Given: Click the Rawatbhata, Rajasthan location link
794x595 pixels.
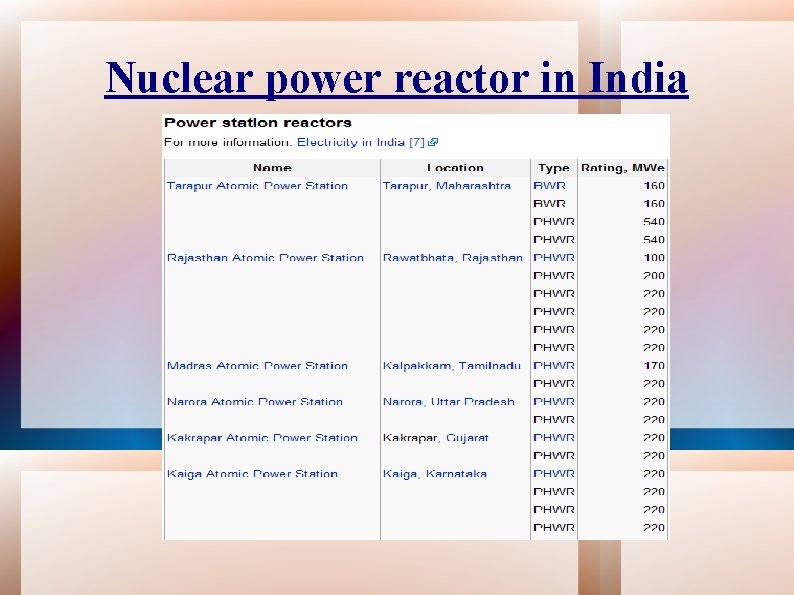Looking at the screenshot, I should pos(453,258).
